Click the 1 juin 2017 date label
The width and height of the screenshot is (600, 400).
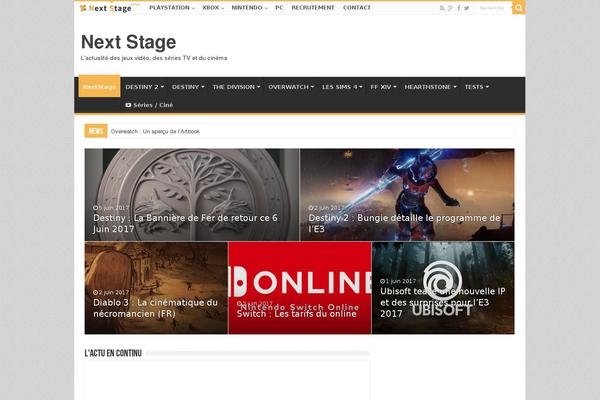[398, 281]
